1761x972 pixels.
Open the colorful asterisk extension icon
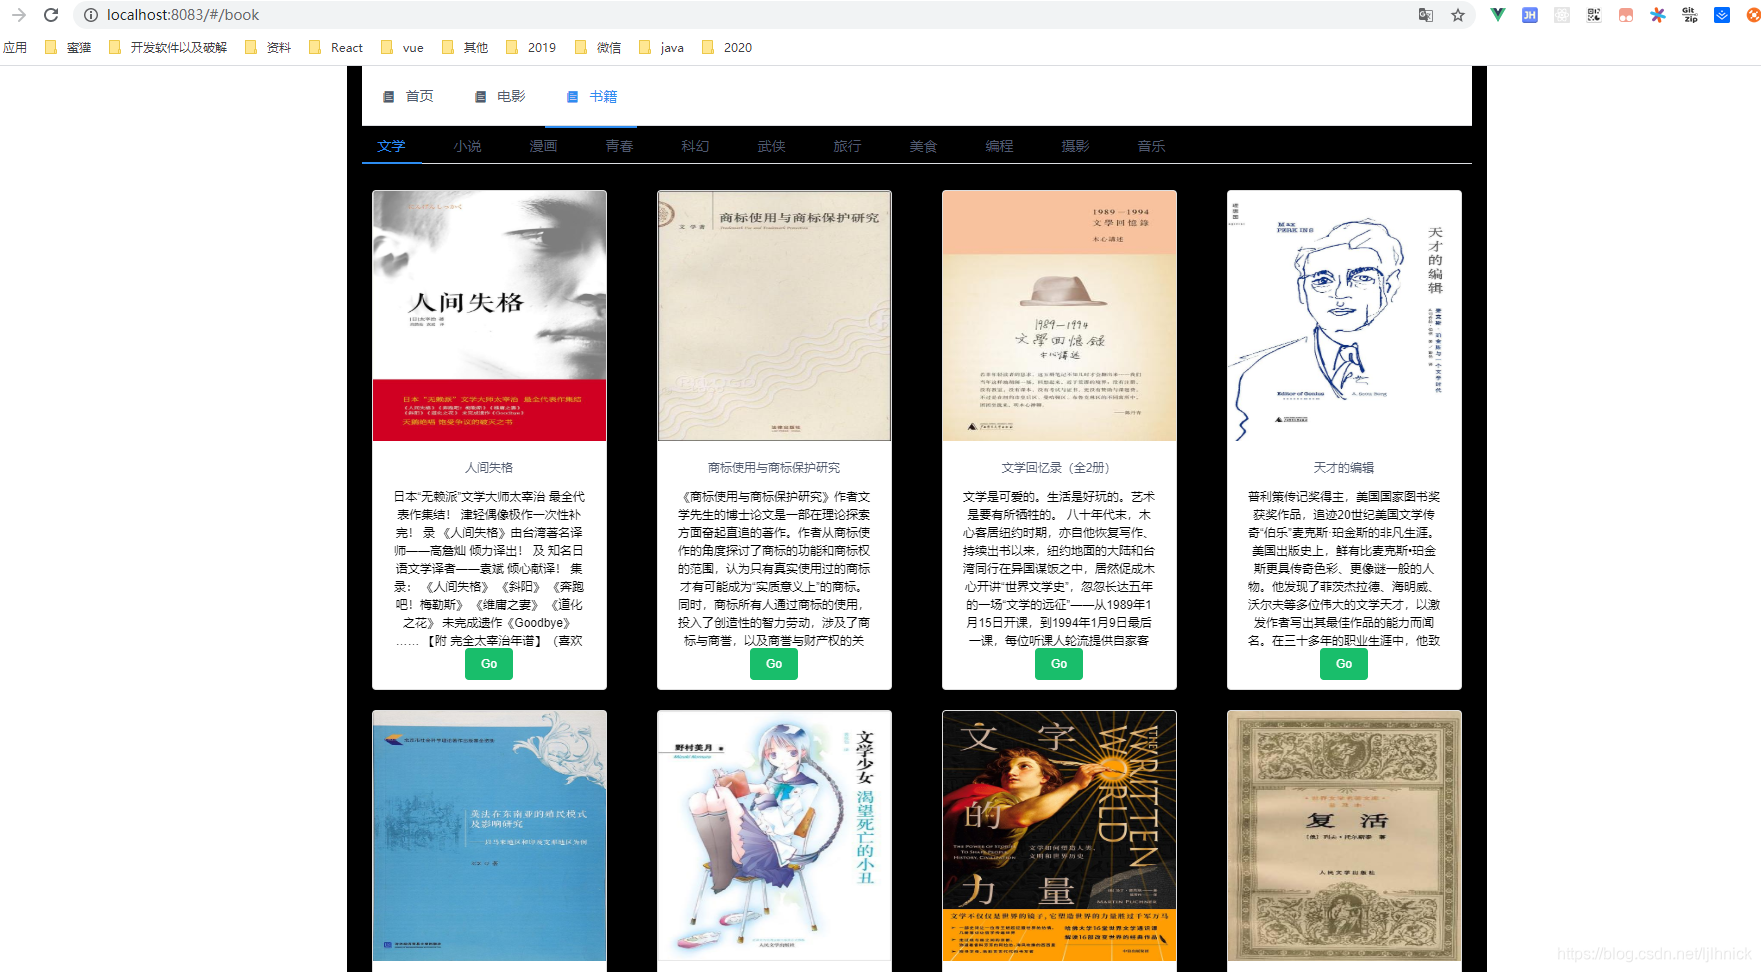(x=1657, y=15)
